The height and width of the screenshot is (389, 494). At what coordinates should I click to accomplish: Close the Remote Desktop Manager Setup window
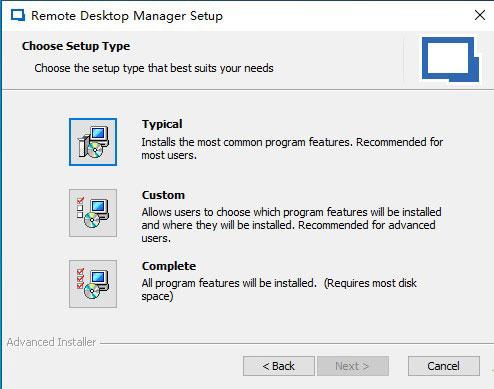tap(480, 15)
